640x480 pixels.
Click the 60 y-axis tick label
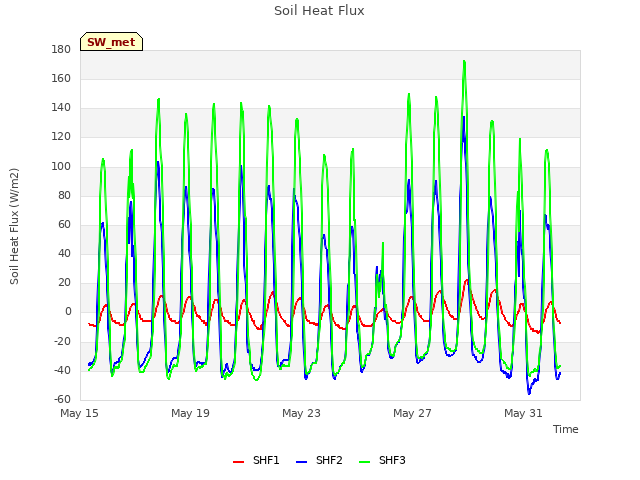(65, 224)
